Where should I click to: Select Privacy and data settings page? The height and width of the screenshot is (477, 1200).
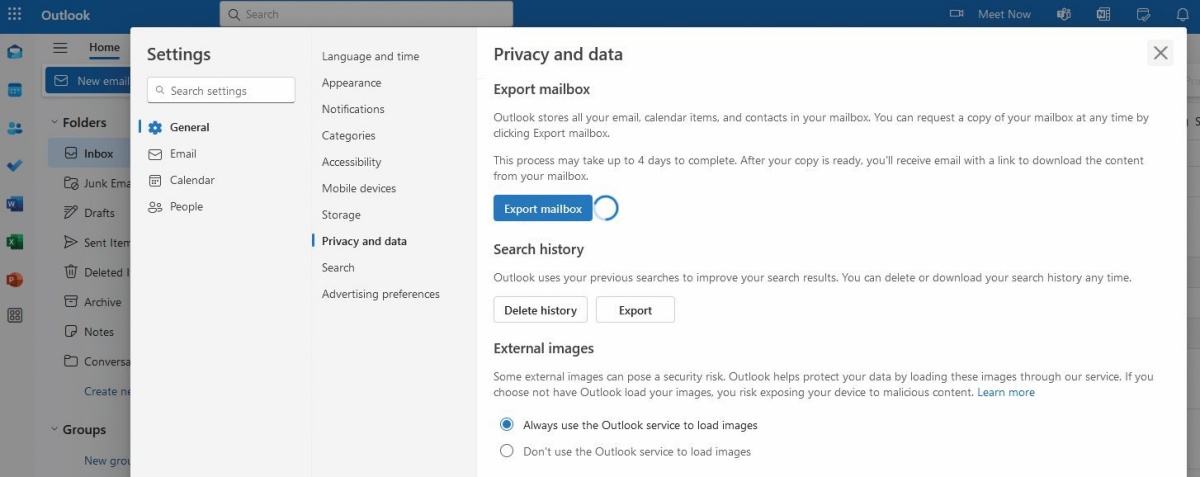(364, 241)
